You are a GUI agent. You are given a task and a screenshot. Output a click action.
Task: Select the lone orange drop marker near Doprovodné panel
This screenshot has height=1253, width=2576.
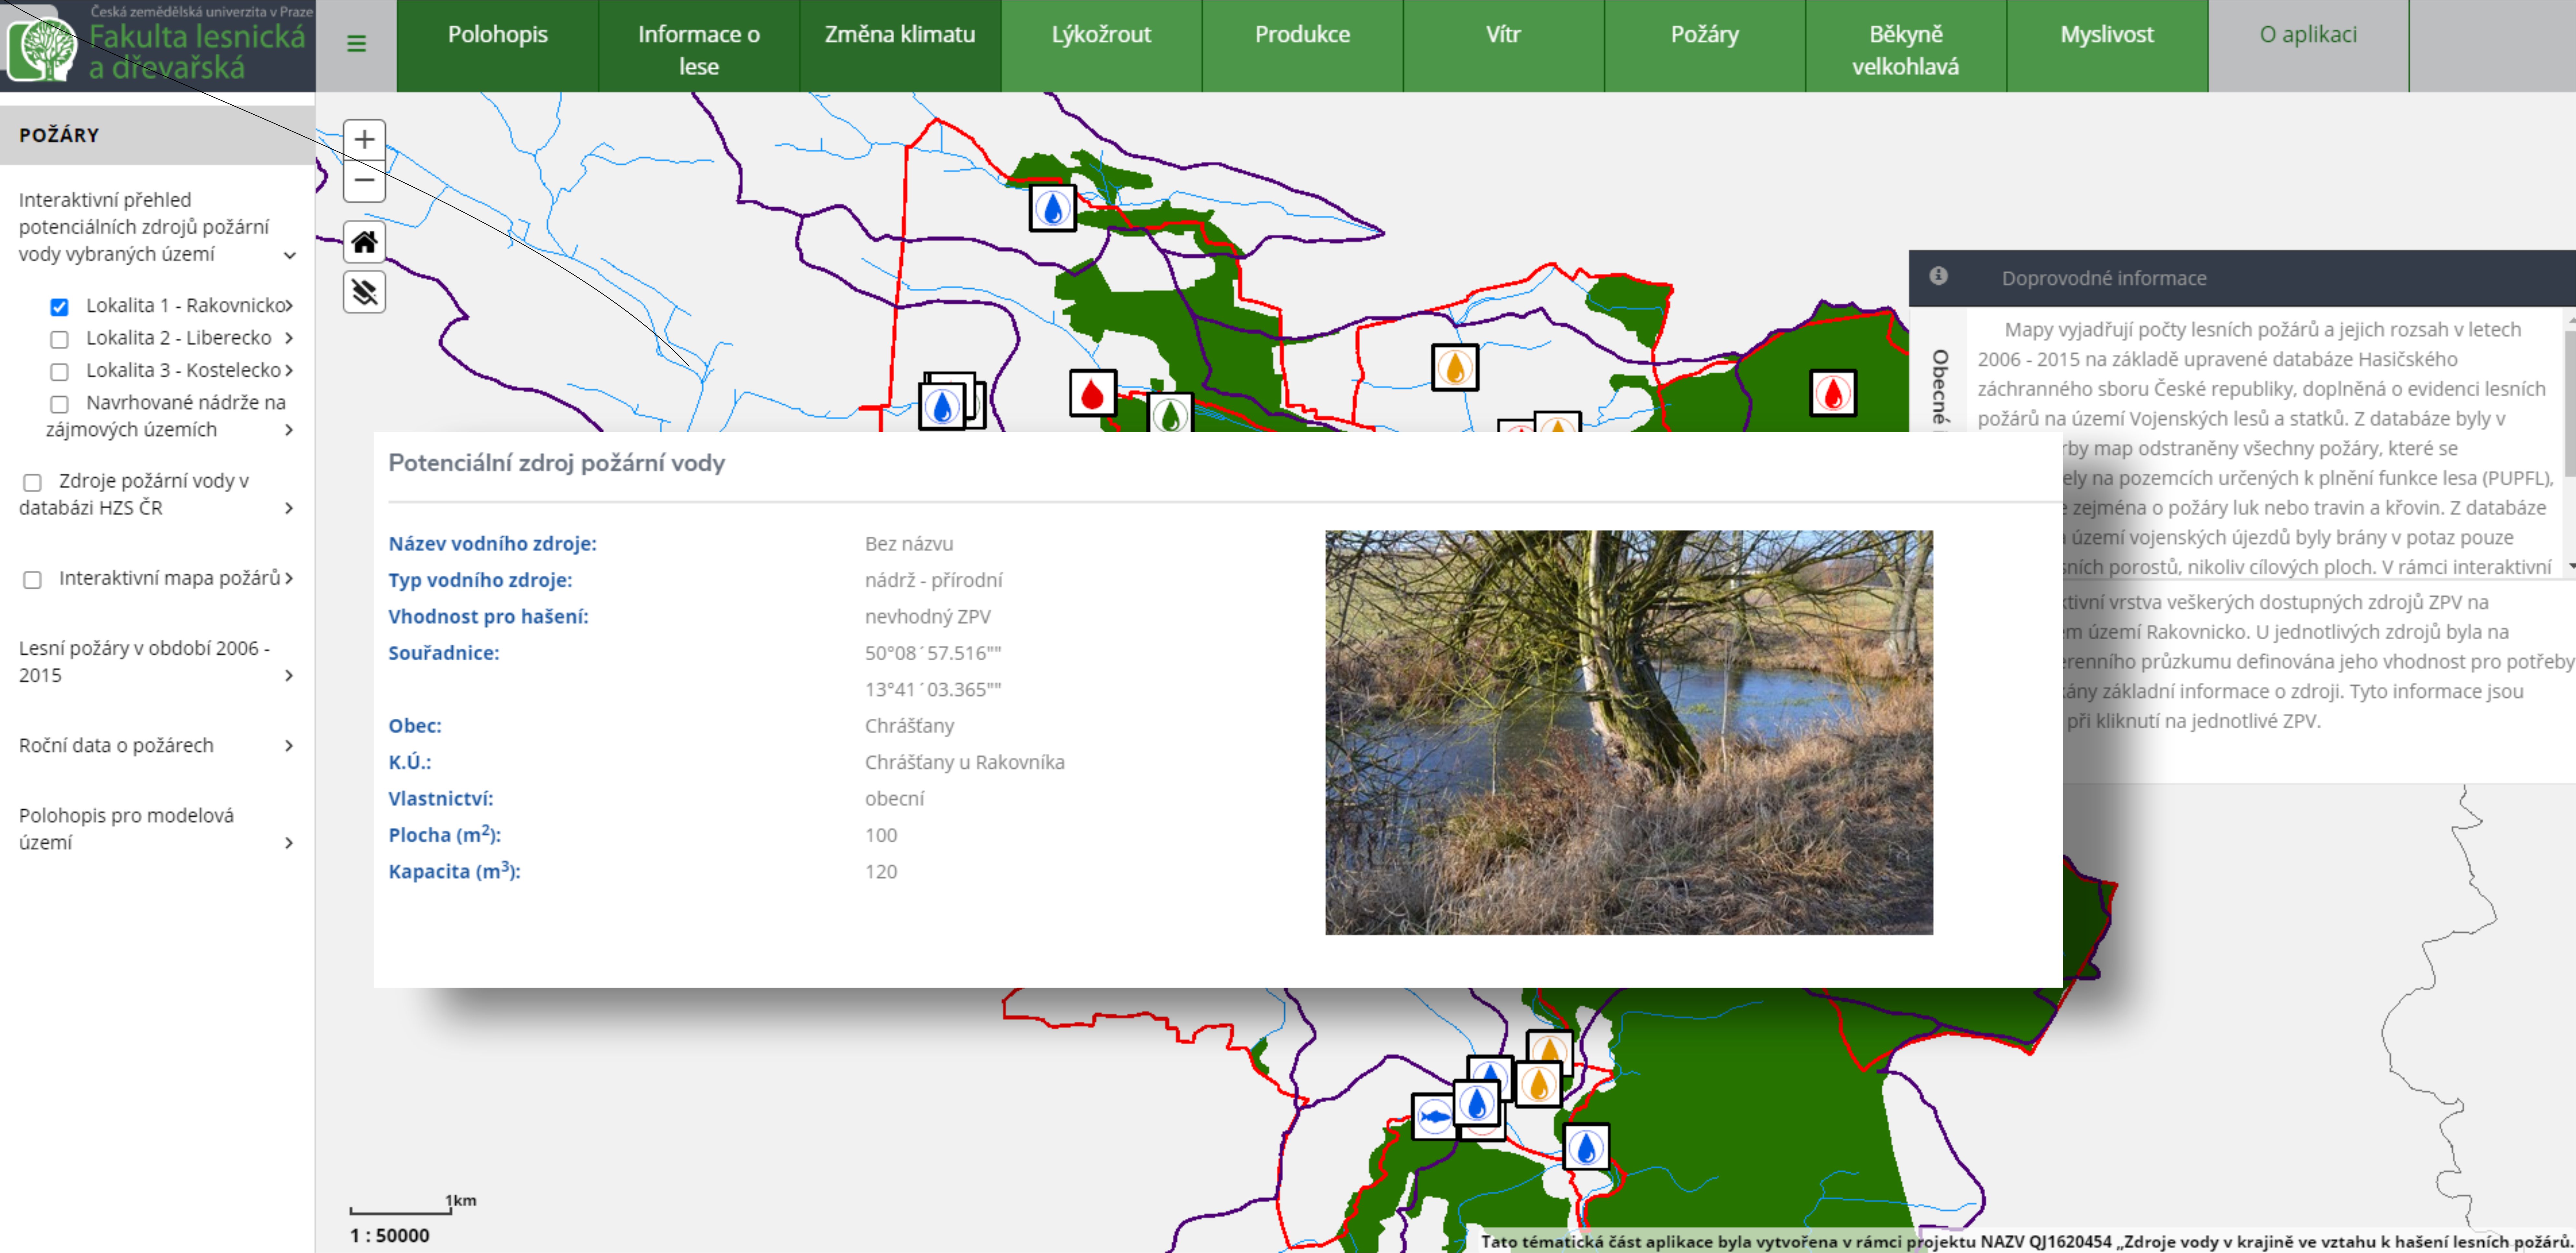[x=1455, y=367]
